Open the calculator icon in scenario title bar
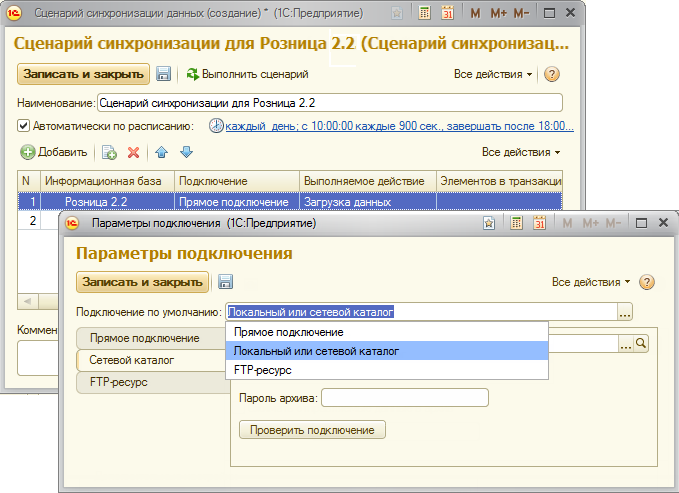The image size is (679, 493). 424,13
